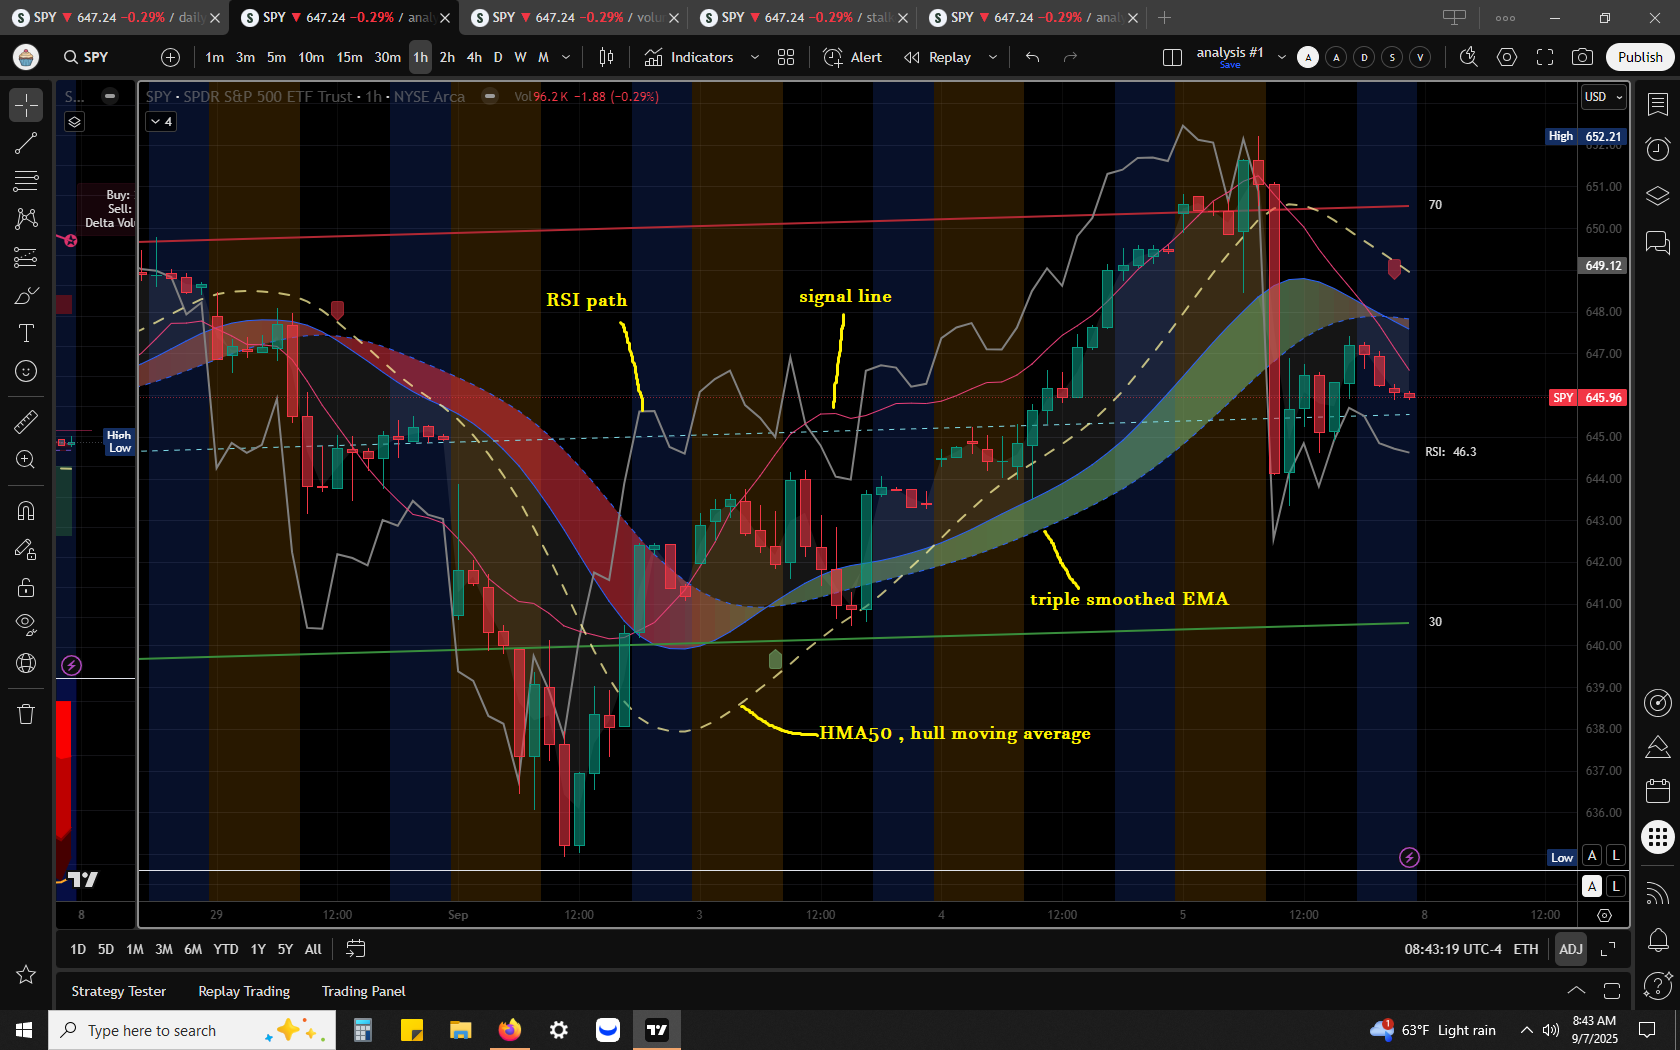The height and width of the screenshot is (1050, 1680).
Task: Enter fullscreen mode
Action: (1545, 57)
